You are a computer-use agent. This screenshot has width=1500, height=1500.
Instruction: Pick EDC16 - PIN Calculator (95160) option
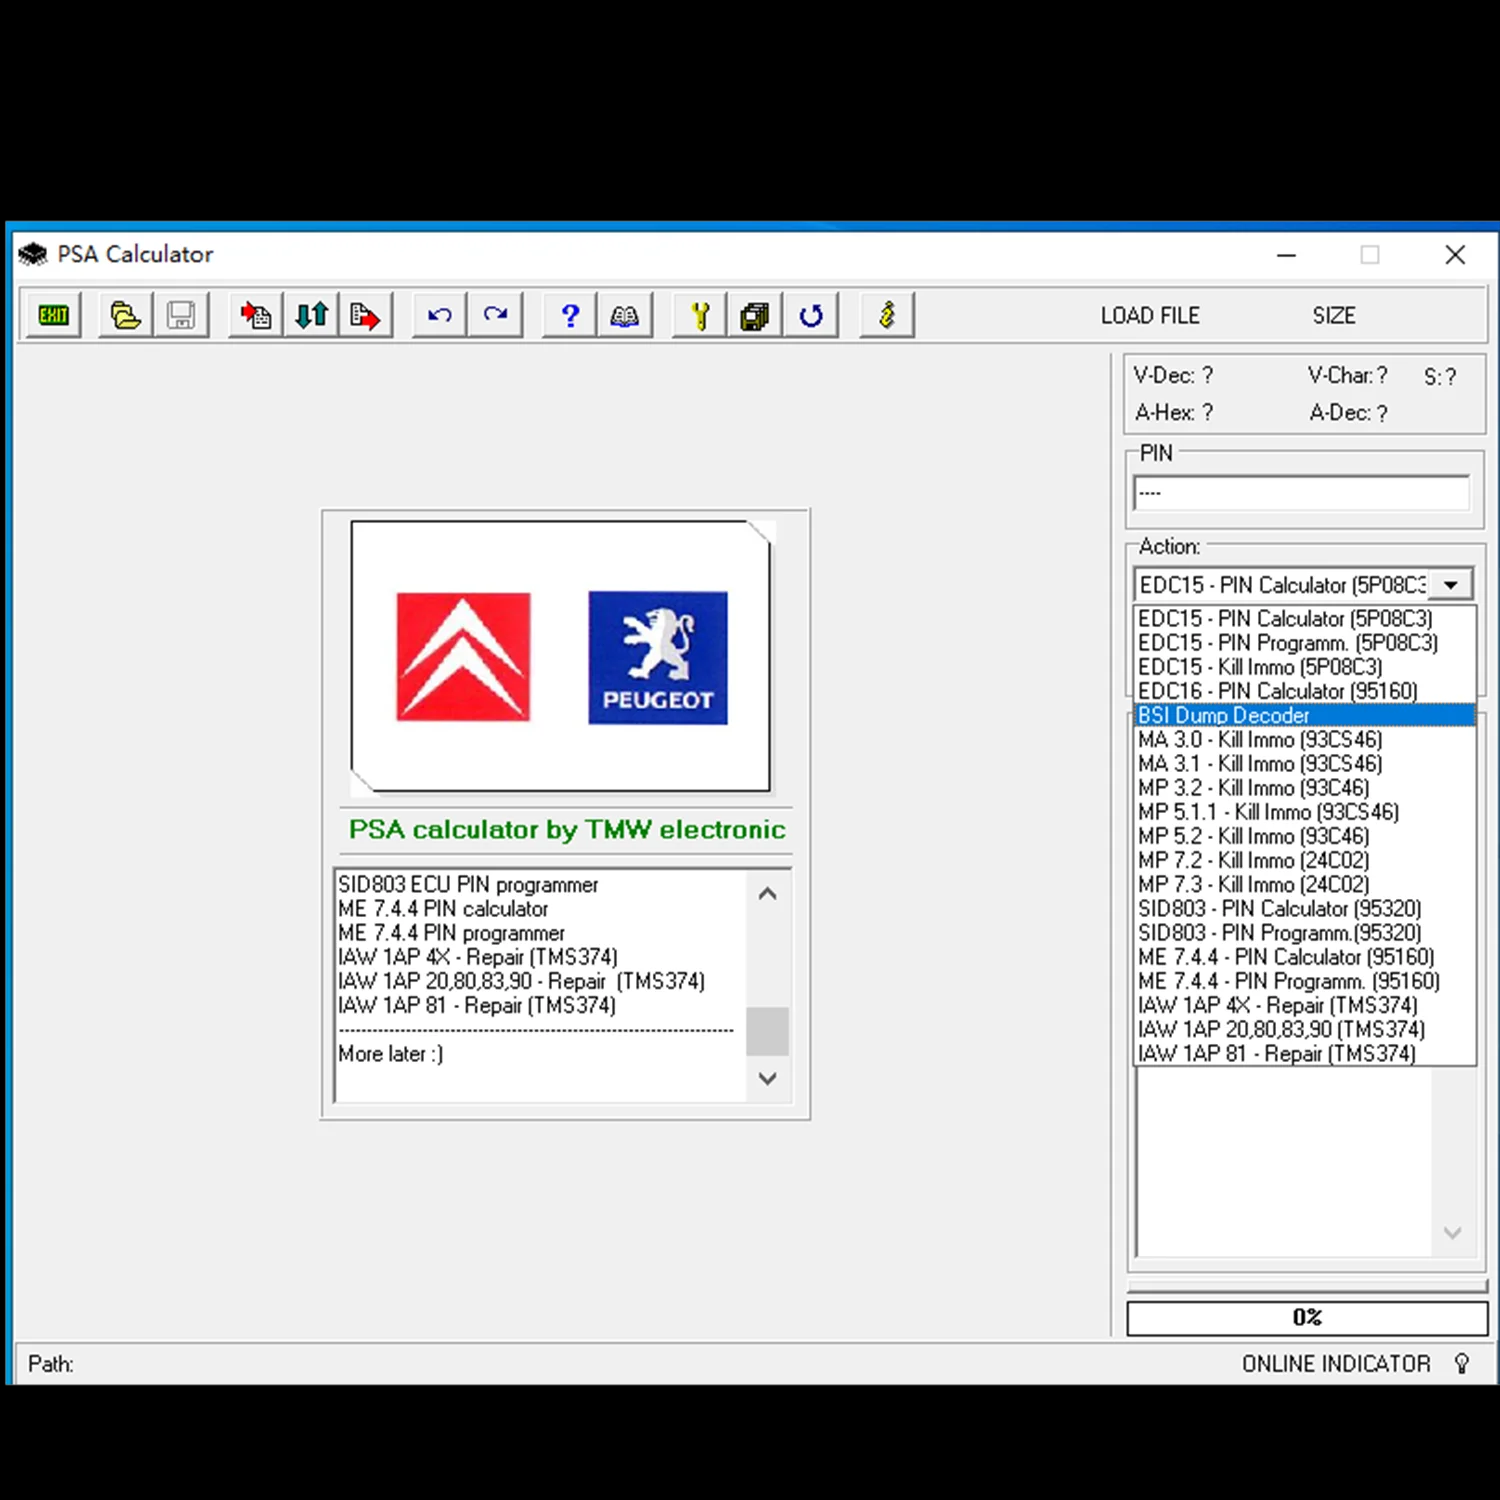click(x=1305, y=691)
